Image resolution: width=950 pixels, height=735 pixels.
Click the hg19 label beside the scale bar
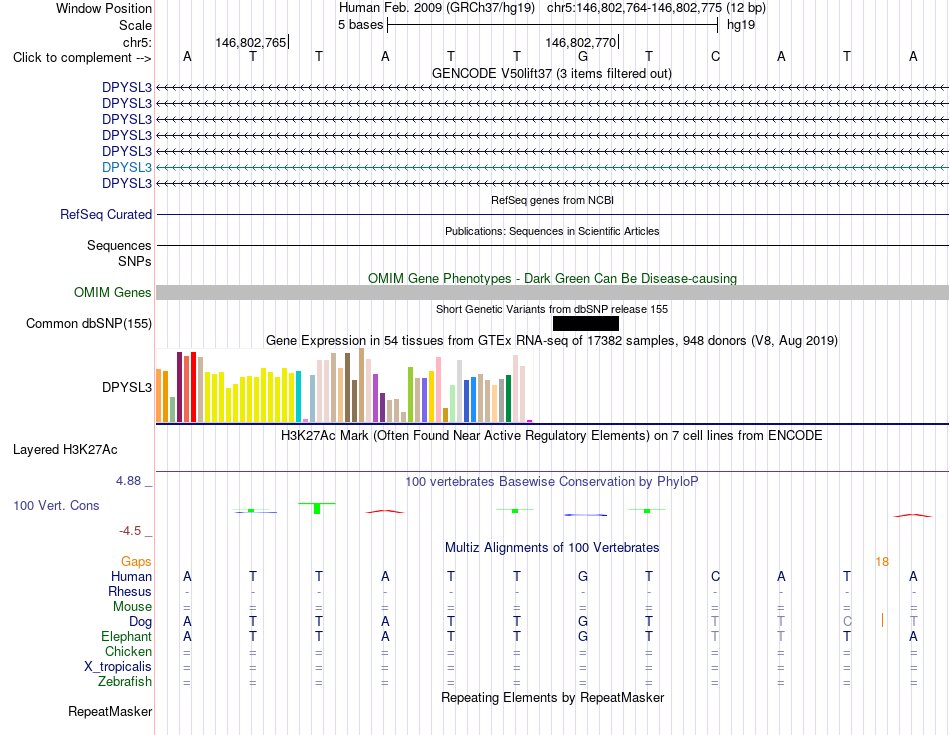(741, 25)
